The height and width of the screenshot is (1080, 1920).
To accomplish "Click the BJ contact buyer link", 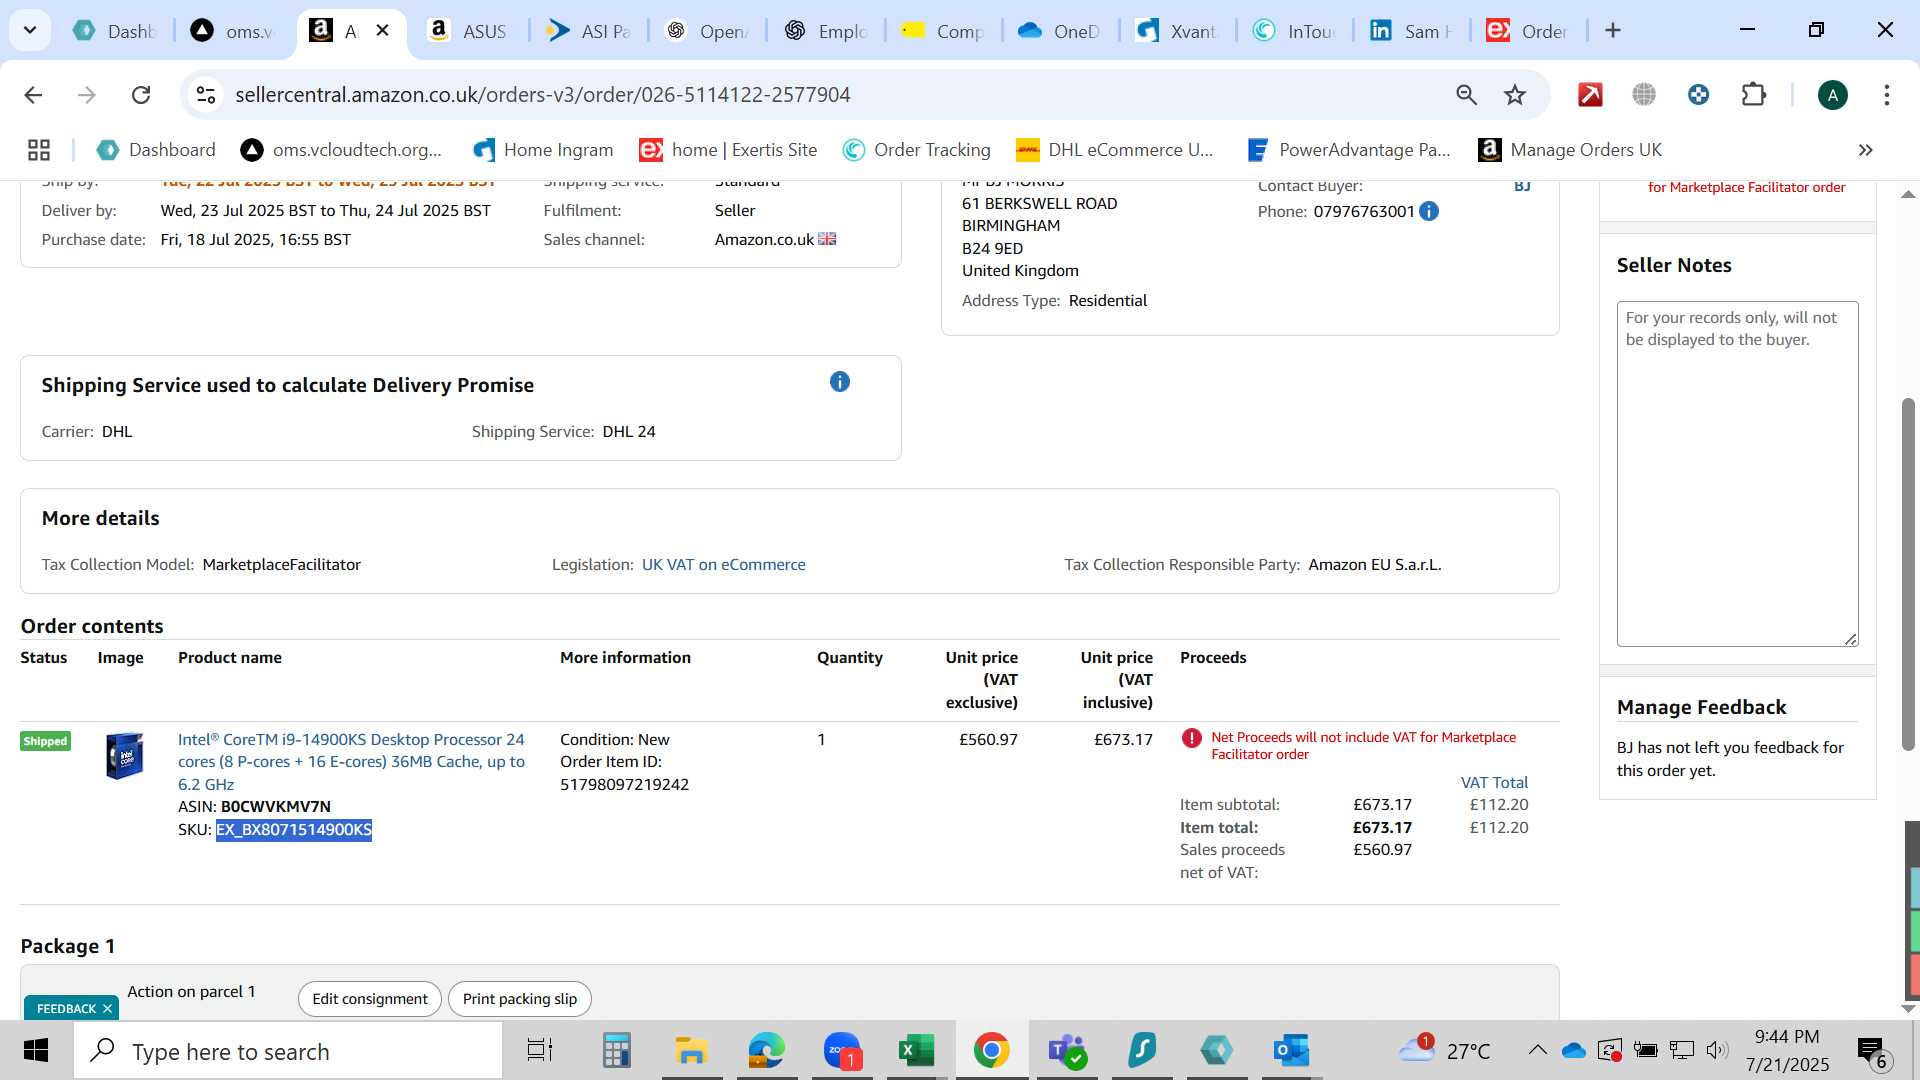I will pyautogui.click(x=1522, y=186).
